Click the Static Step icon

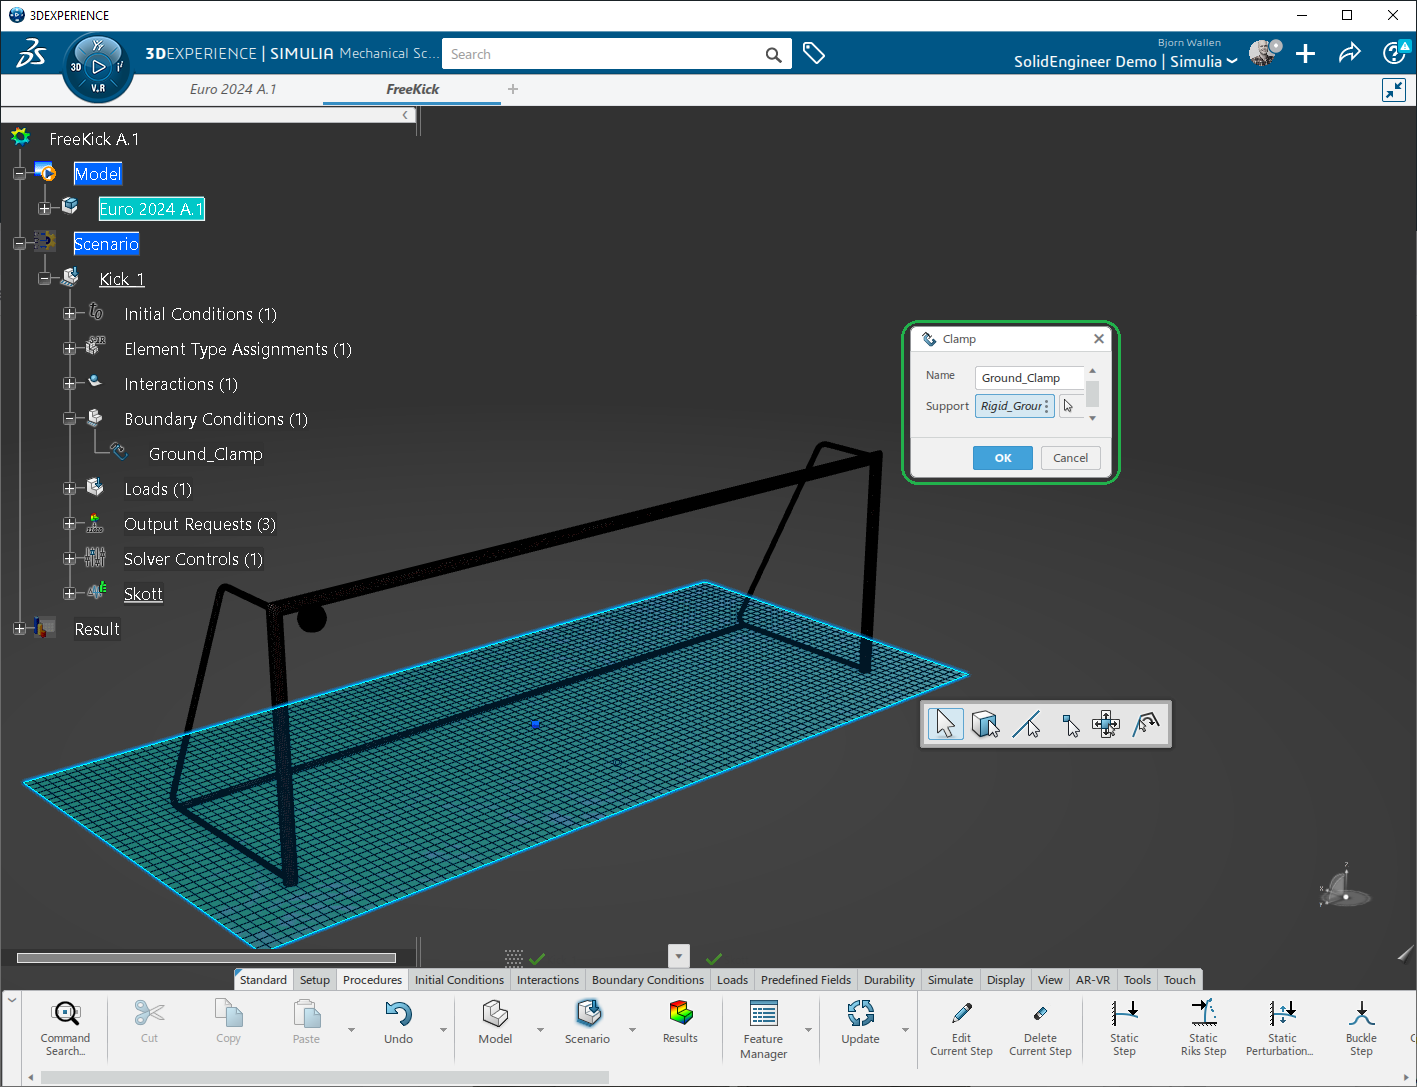pyautogui.click(x=1124, y=1015)
